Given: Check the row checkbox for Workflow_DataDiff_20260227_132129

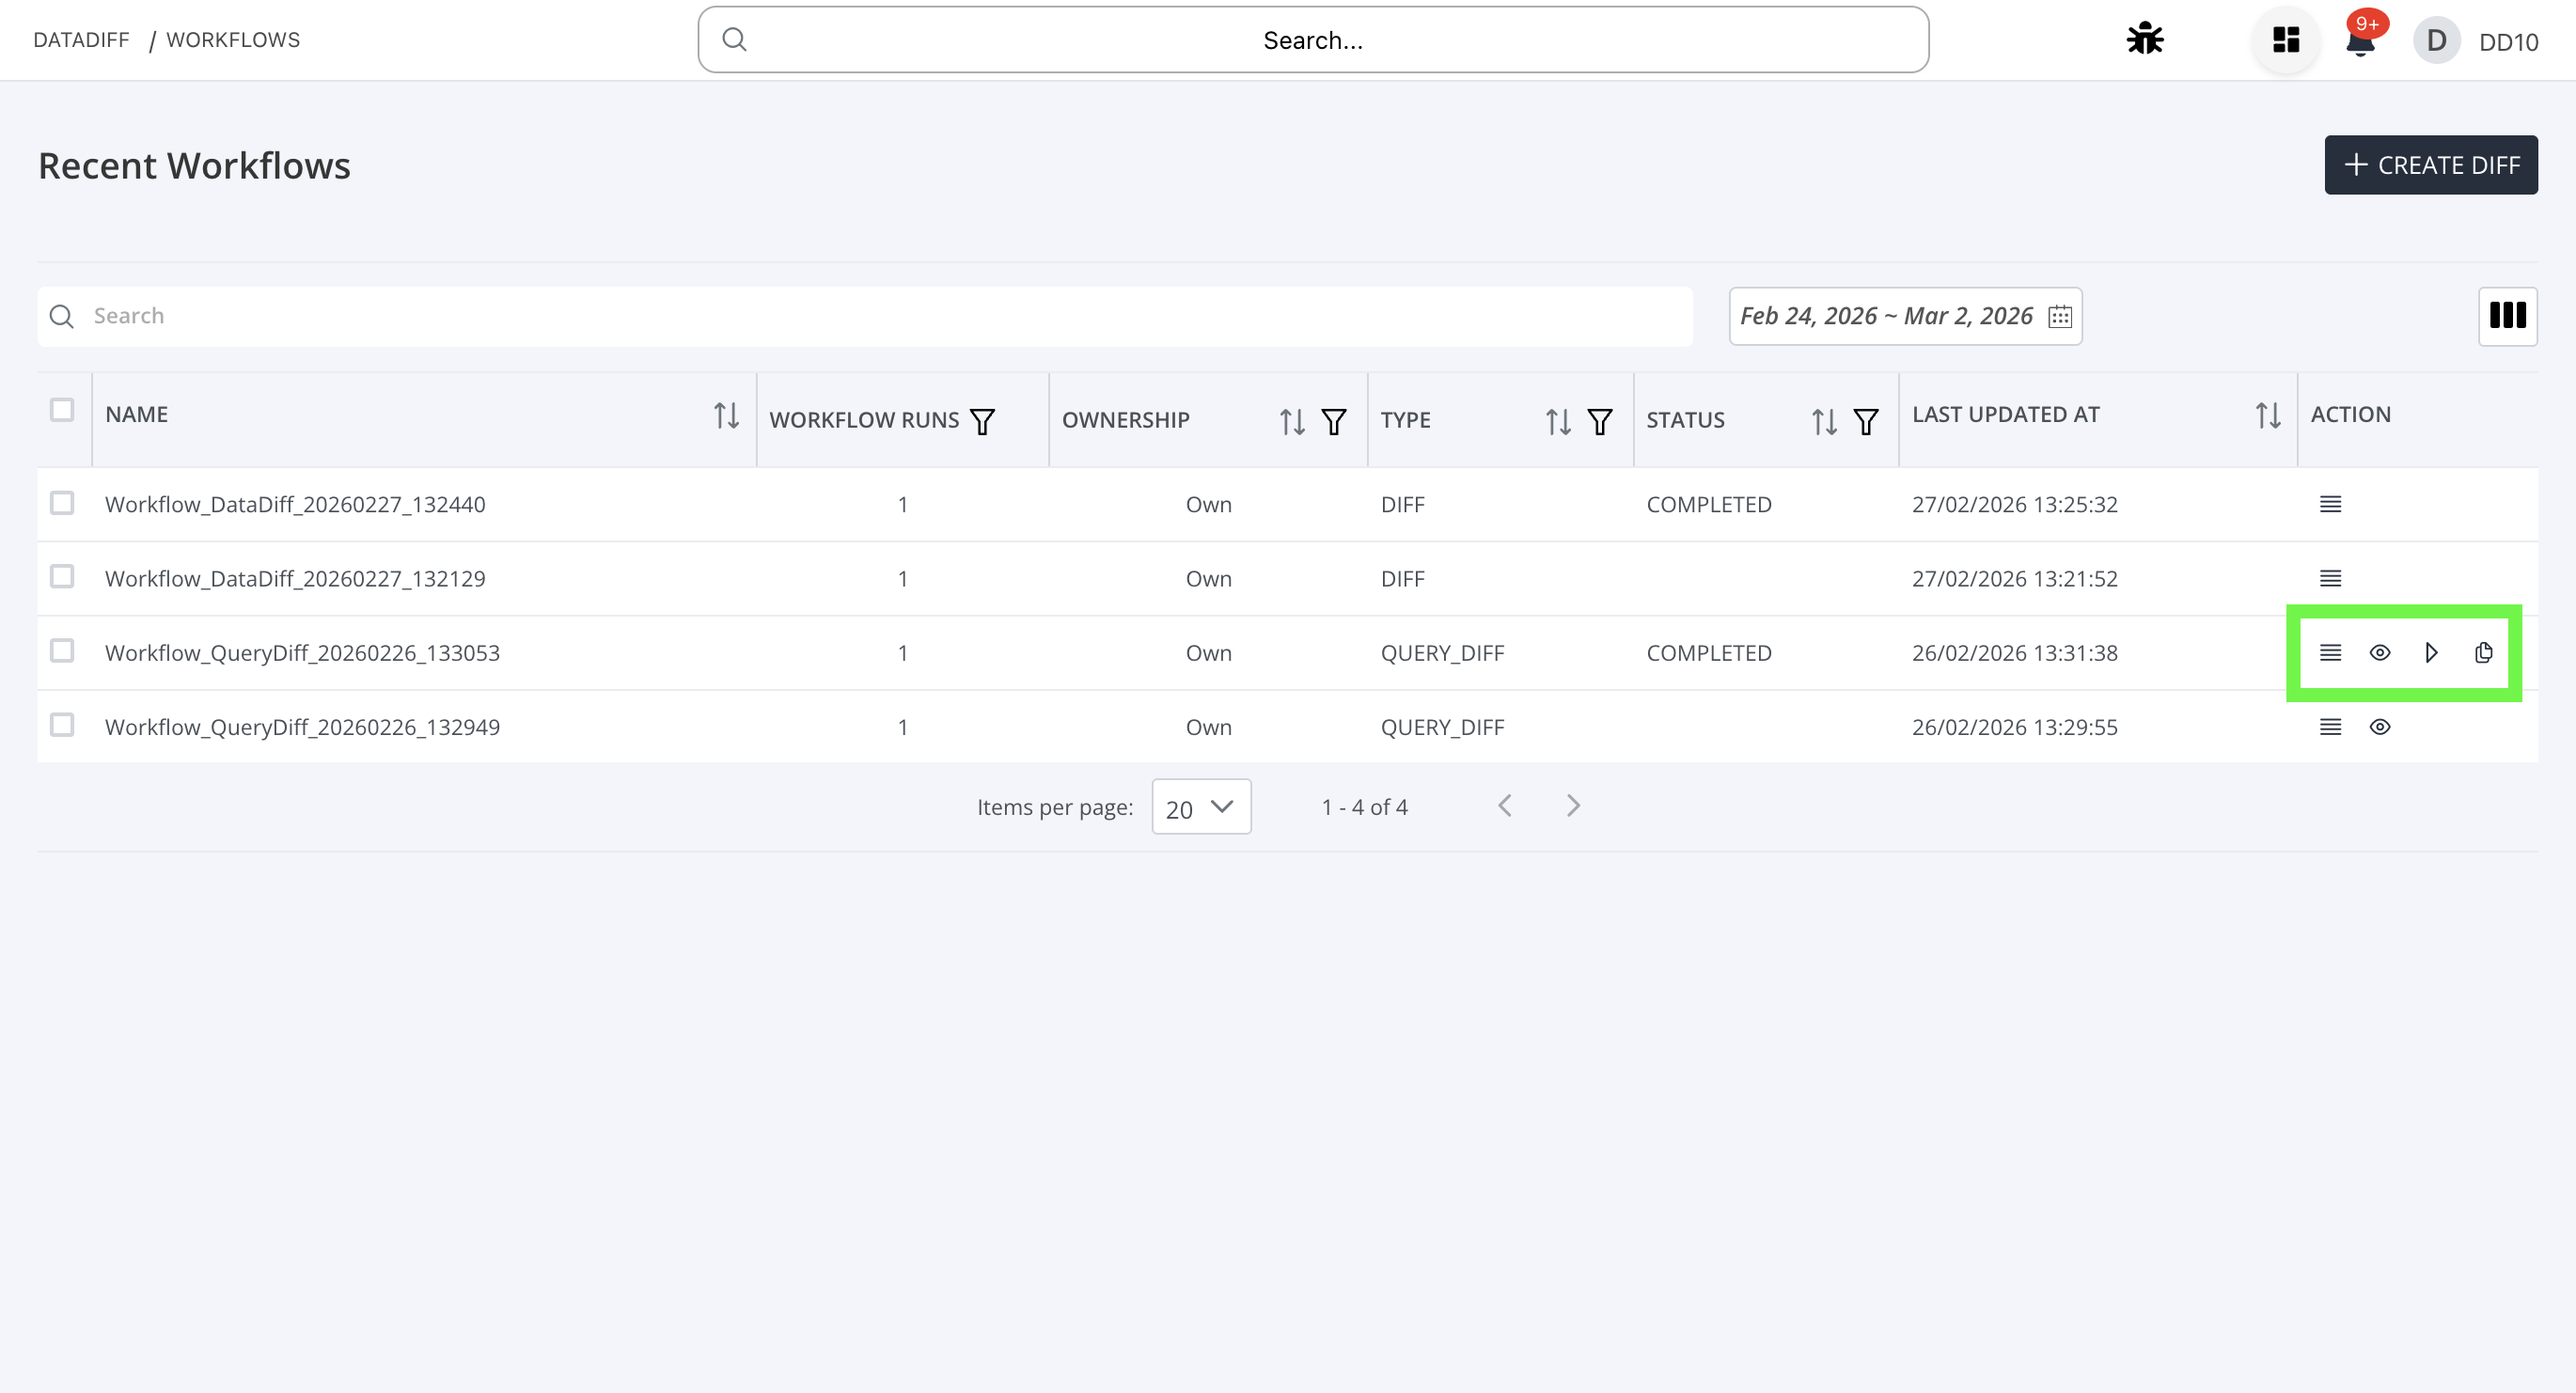Looking at the screenshot, I should [x=62, y=578].
